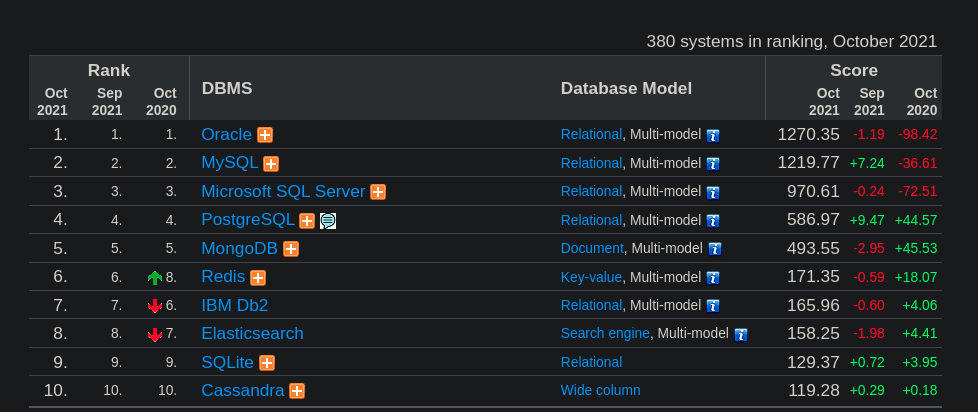Select Cassandra's score 119.28
This screenshot has width=978, height=412.
pos(813,391)
